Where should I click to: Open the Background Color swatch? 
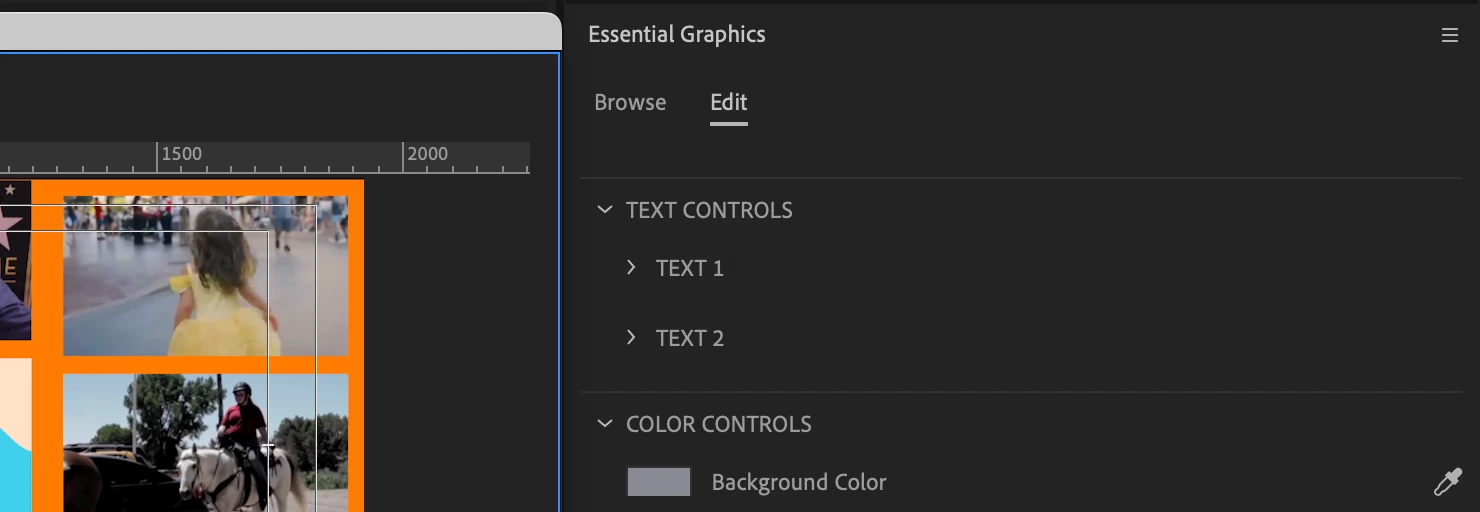(659, 482)
